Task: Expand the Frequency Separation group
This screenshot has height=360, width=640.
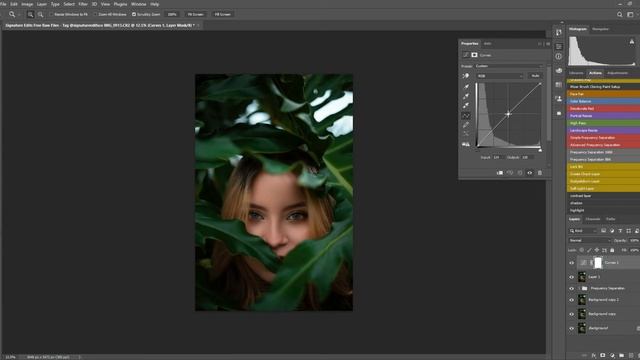Action: tap(580, 289)
